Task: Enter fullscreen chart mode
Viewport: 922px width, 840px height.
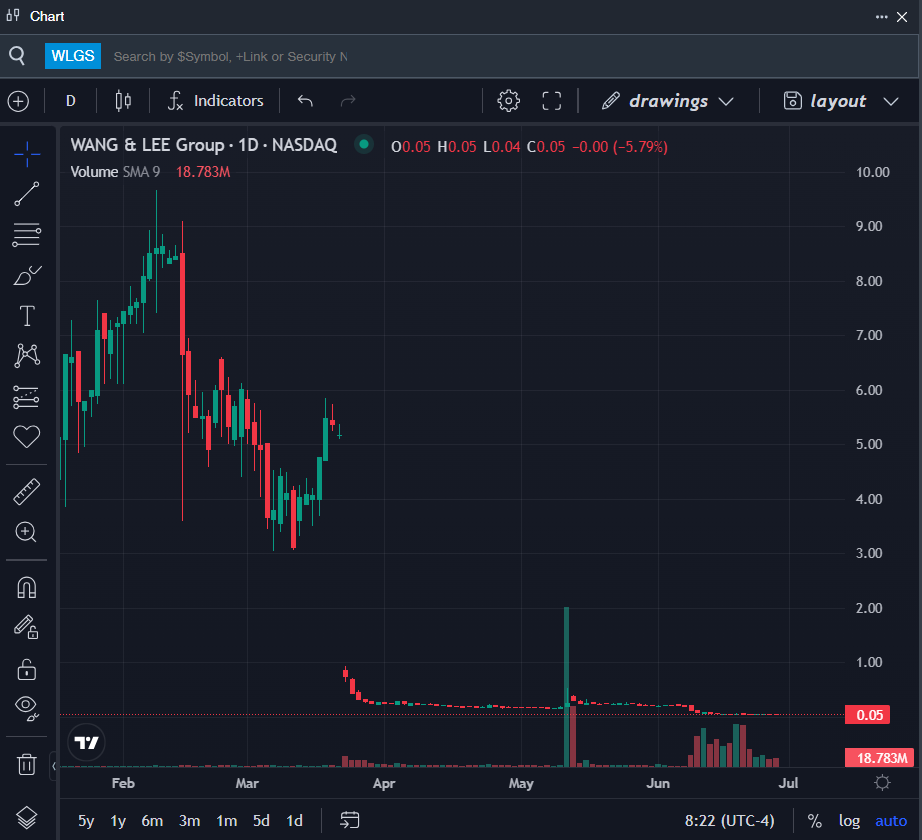Action: [552, 101]
